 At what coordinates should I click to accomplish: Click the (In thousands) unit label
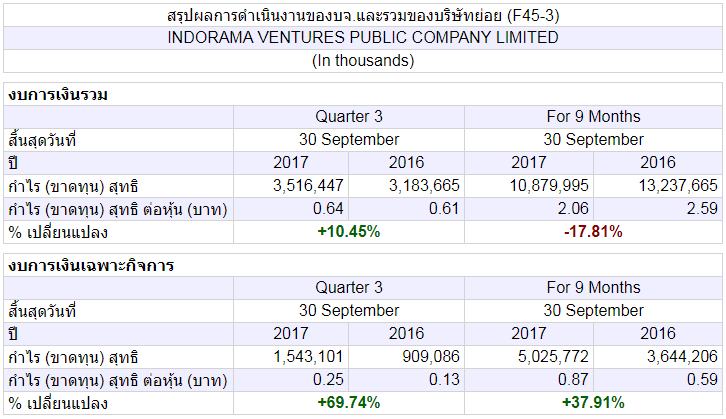[363, 61]
